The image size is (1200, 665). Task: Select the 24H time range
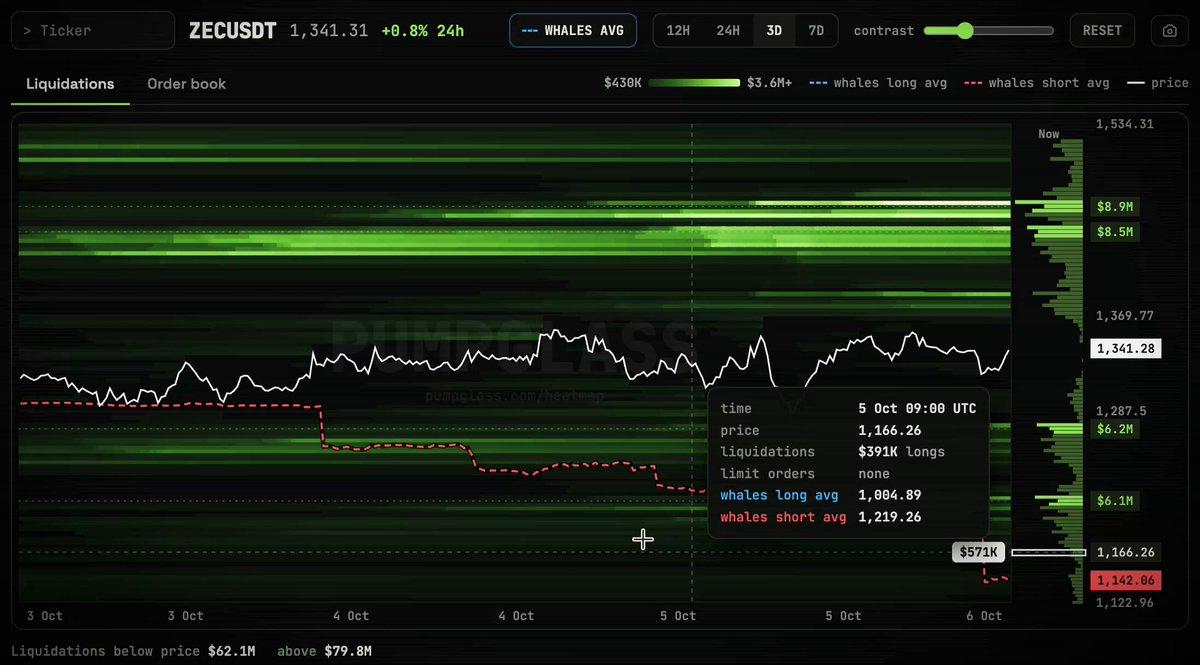[728, 31]
